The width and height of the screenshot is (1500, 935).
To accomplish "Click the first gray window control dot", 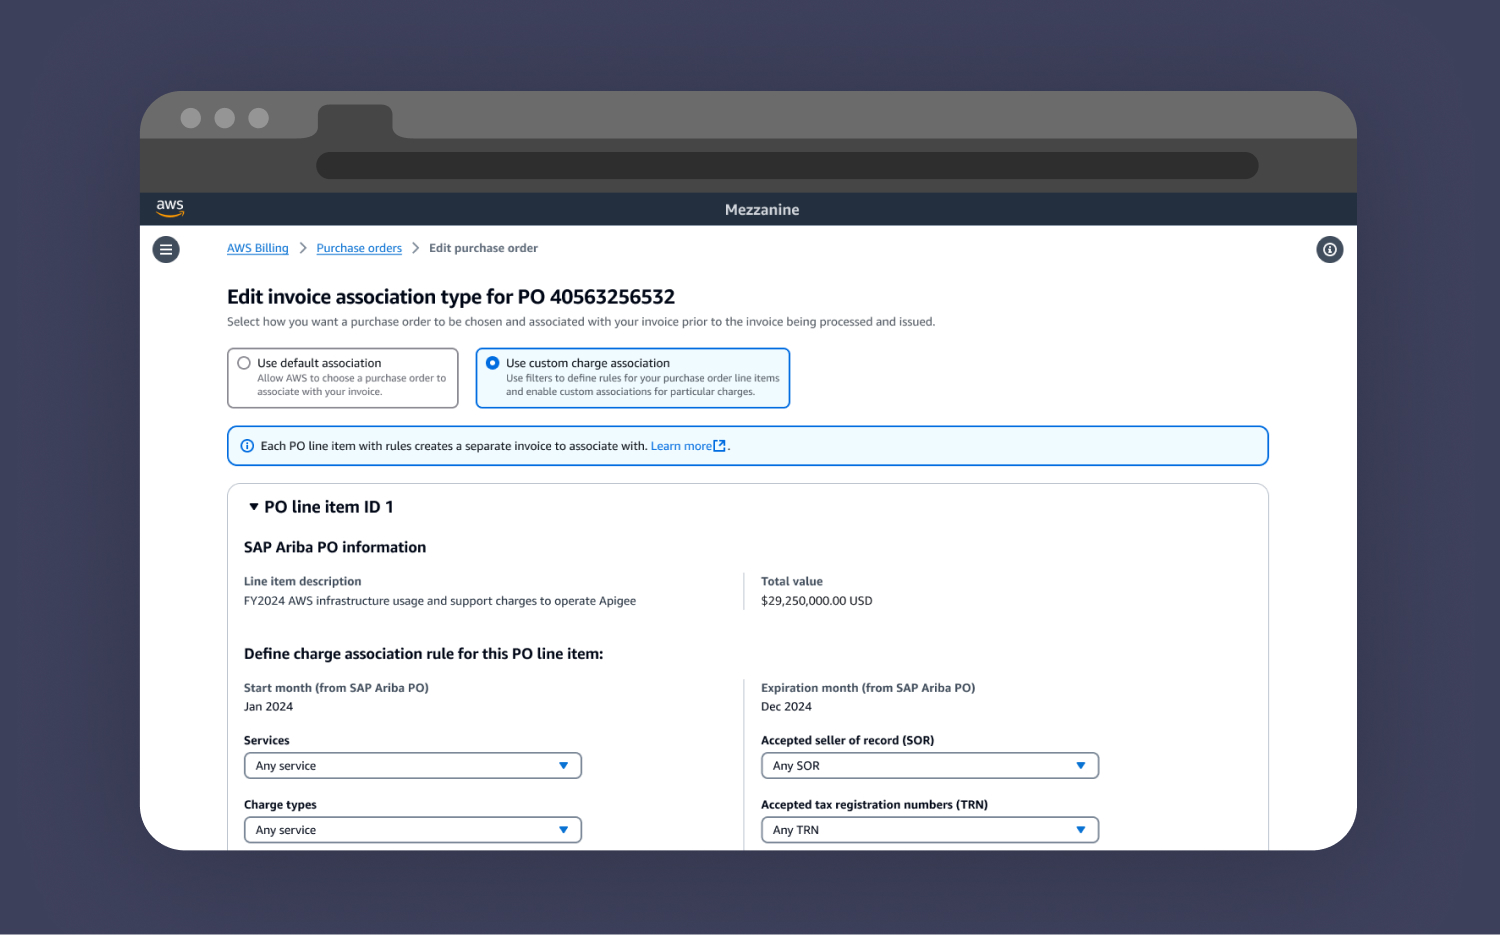I will coord(191,118).
